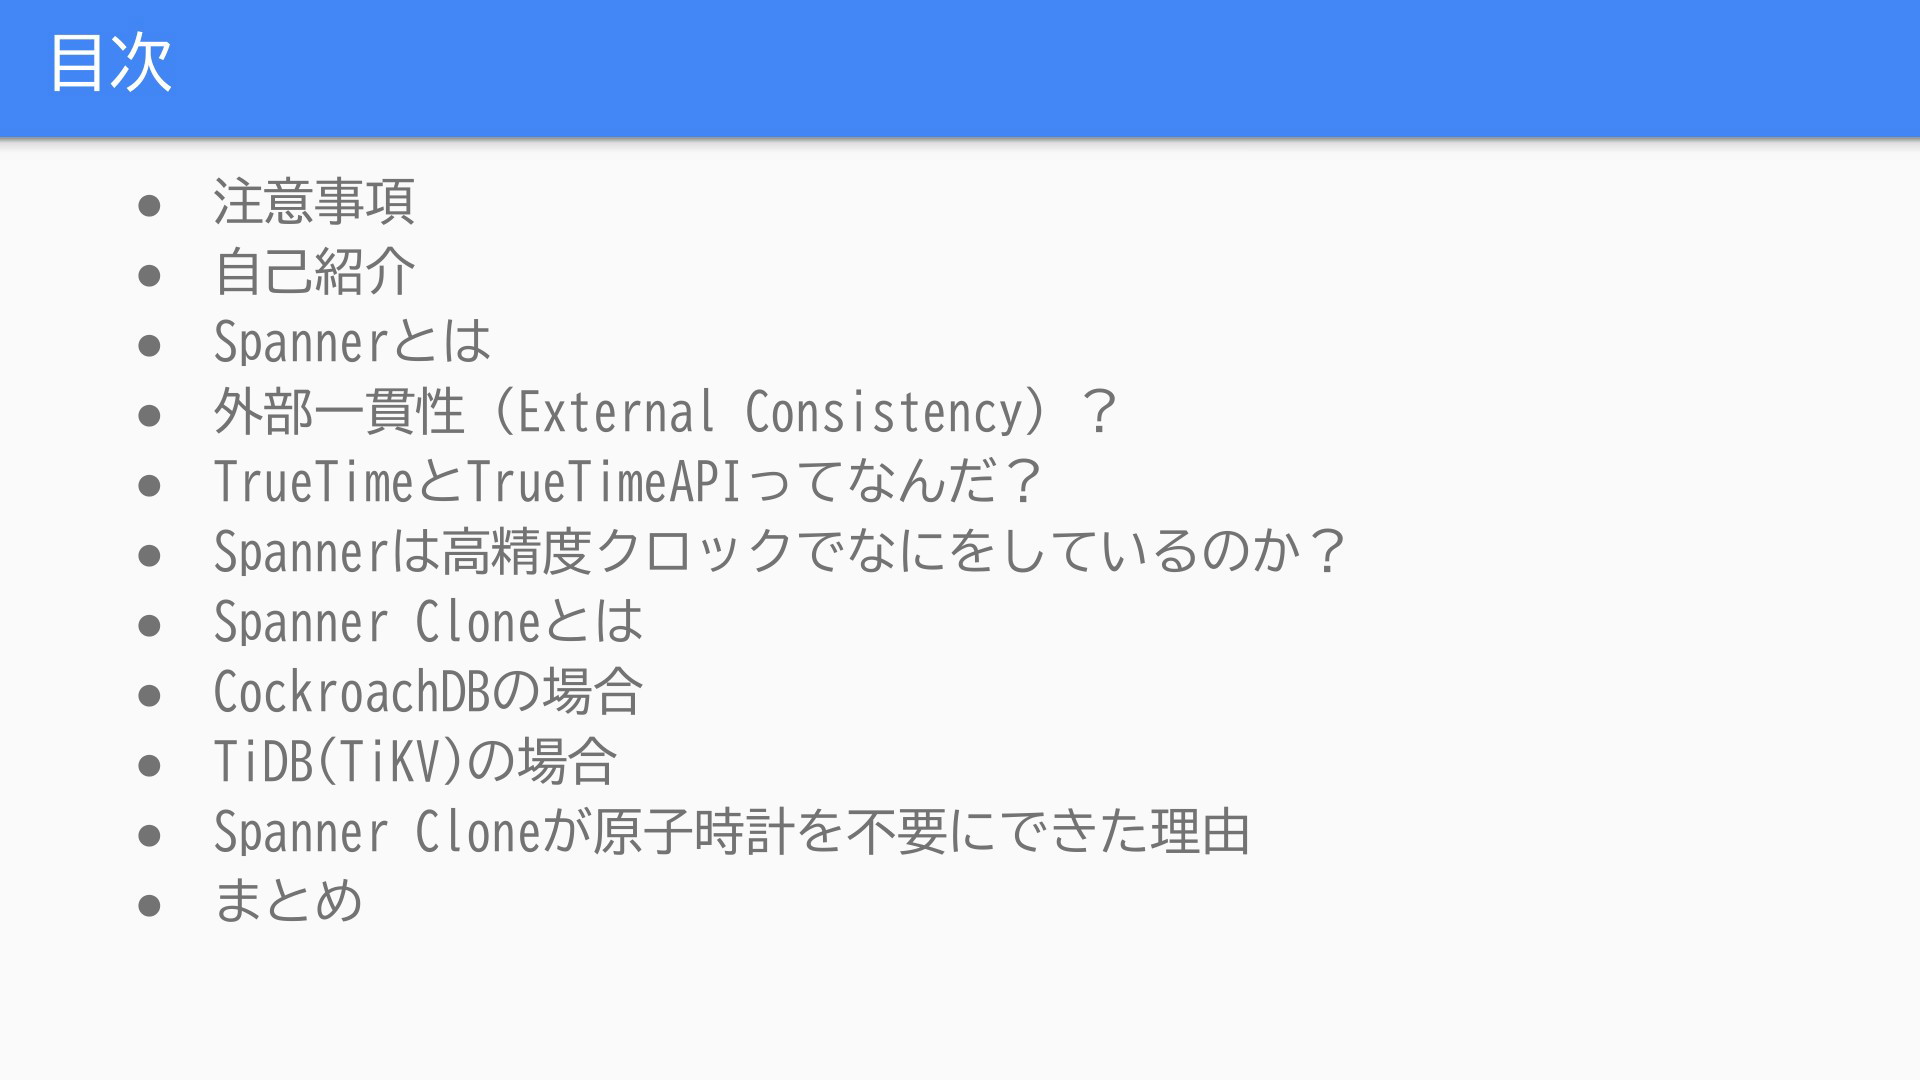Click the Spanner Cloneとは entry
The width and height of the screenshot is (1920, 1080).
point(428,622)
